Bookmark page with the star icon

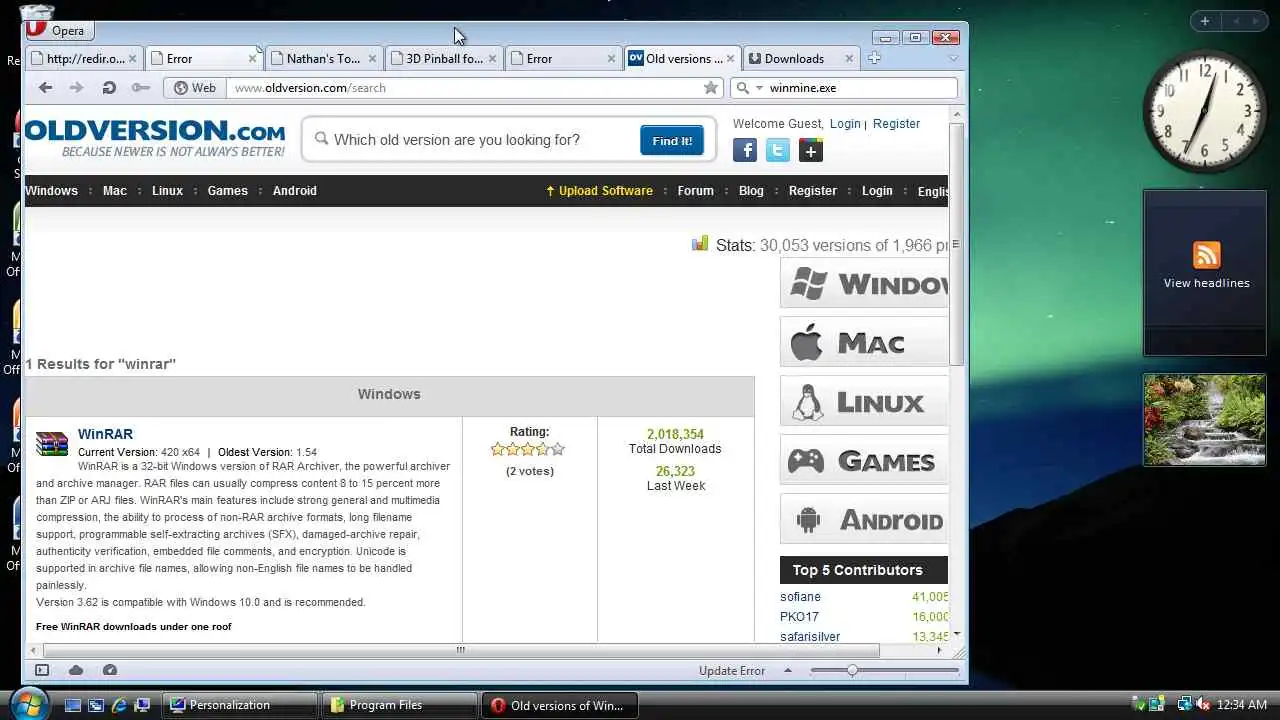point(711,88)
